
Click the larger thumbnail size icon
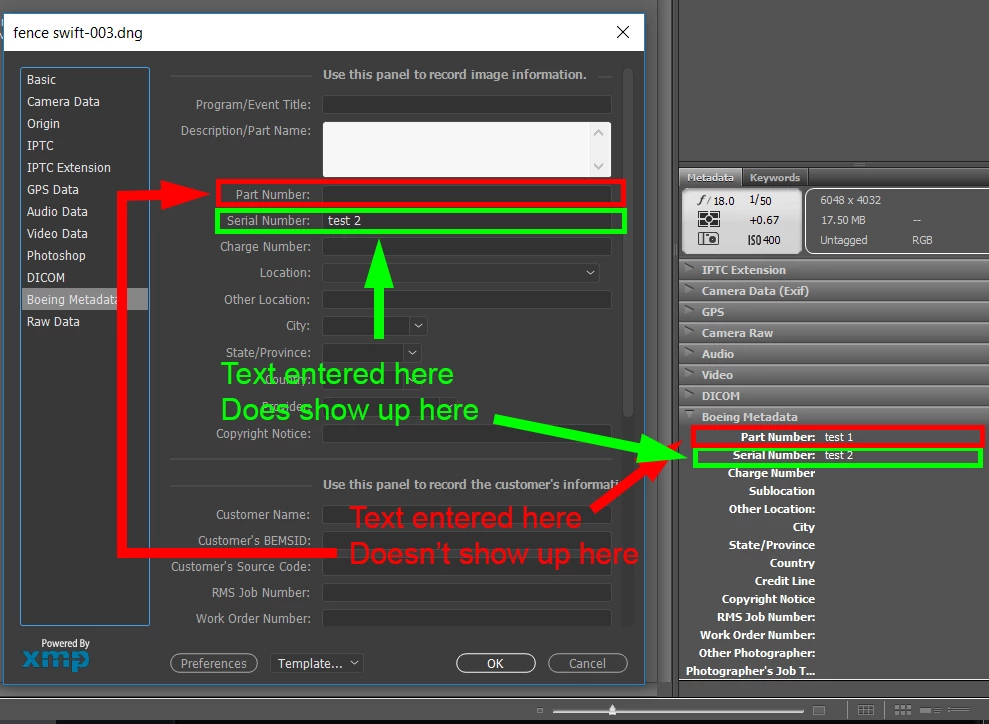coord(819,710)
